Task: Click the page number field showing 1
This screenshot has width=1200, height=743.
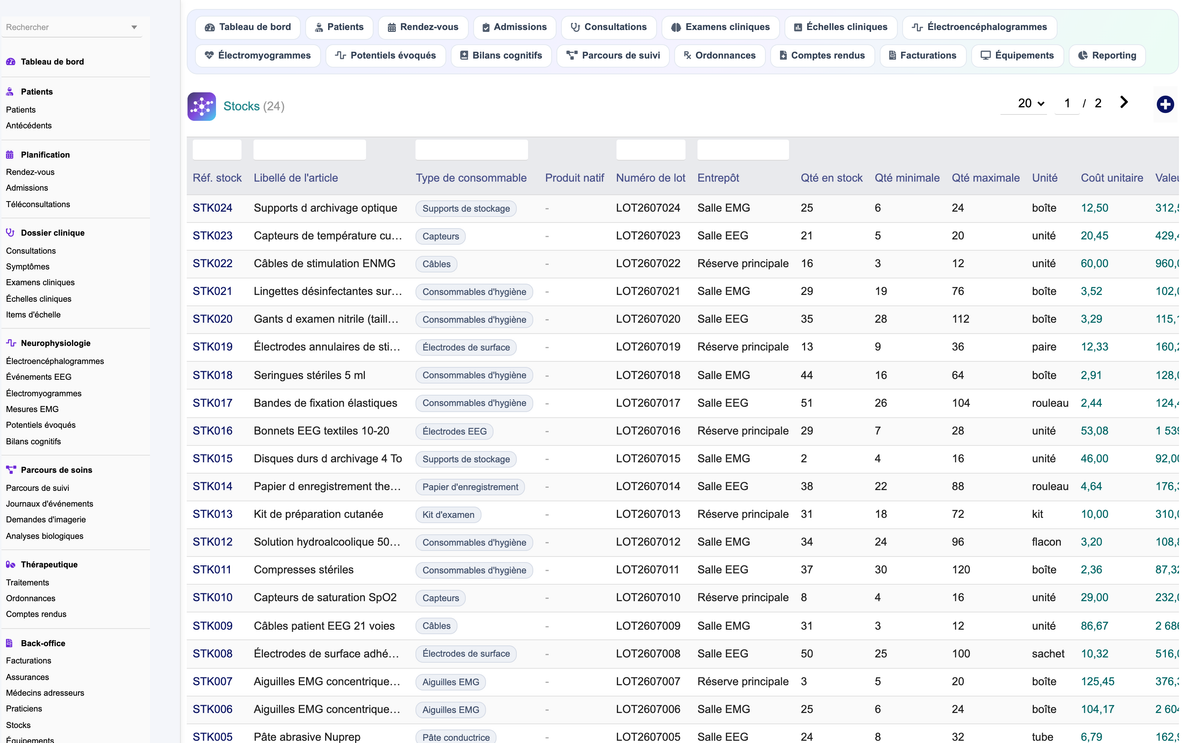Action: coord(1067,103)
